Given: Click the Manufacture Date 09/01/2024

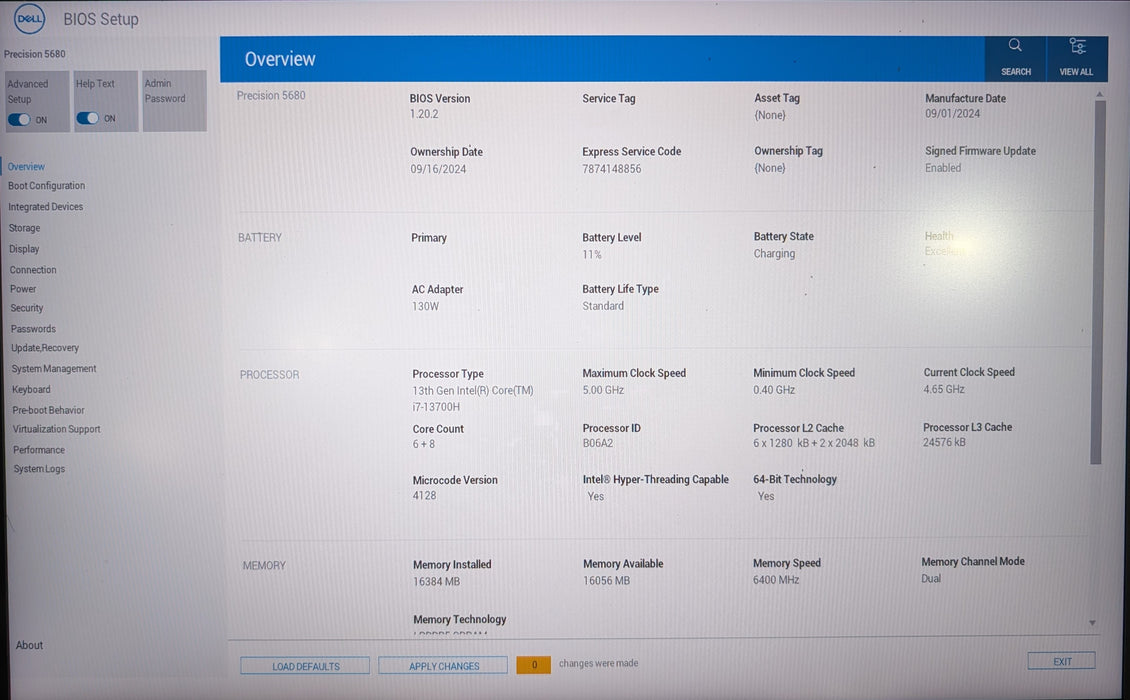Looking at the screenshot, I should click(x=953, y=114).
